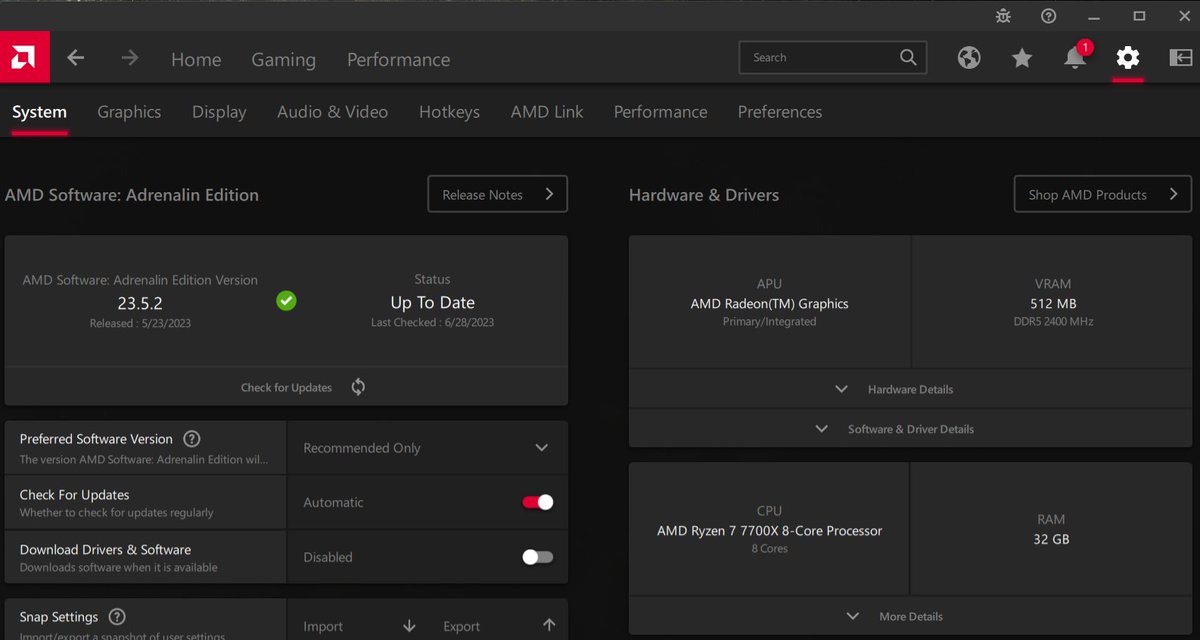The image size is (1200, 640).
Task: Click Check for Updates button
Action: [x=286, y=387]
